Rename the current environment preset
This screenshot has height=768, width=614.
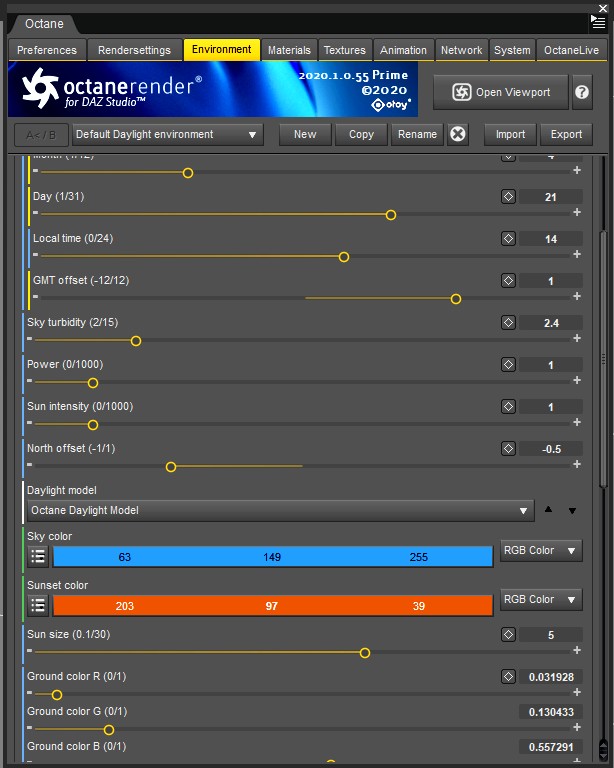coord(417,135)
